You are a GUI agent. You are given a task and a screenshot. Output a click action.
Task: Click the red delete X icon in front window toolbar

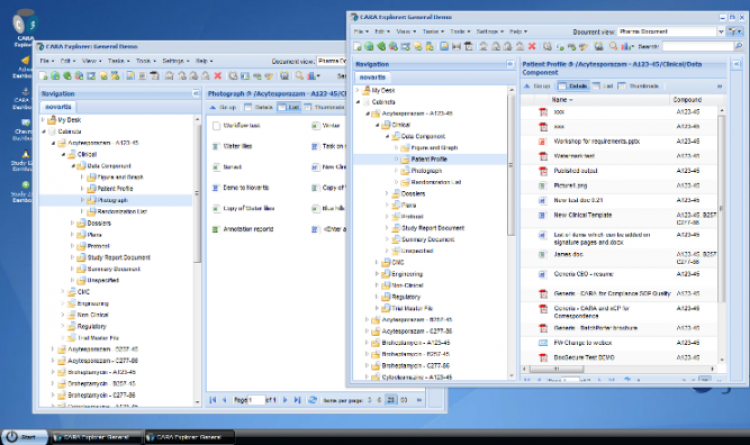coord(530,46)
